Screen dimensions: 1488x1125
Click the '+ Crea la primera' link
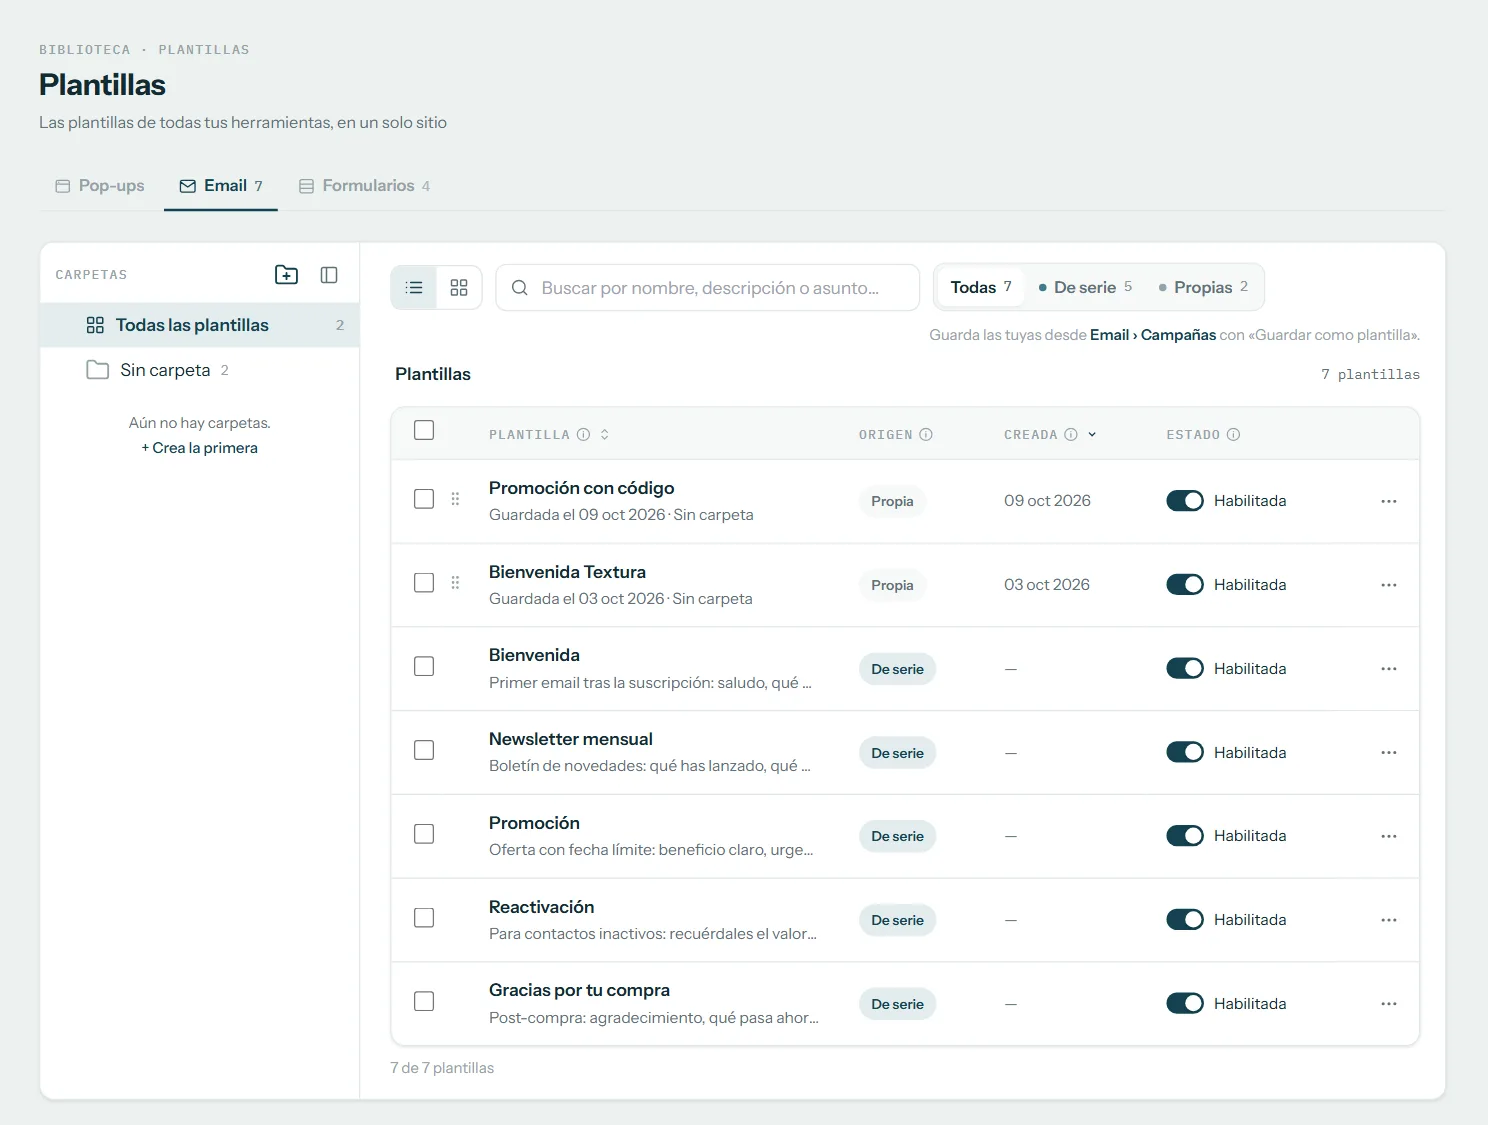199,448
